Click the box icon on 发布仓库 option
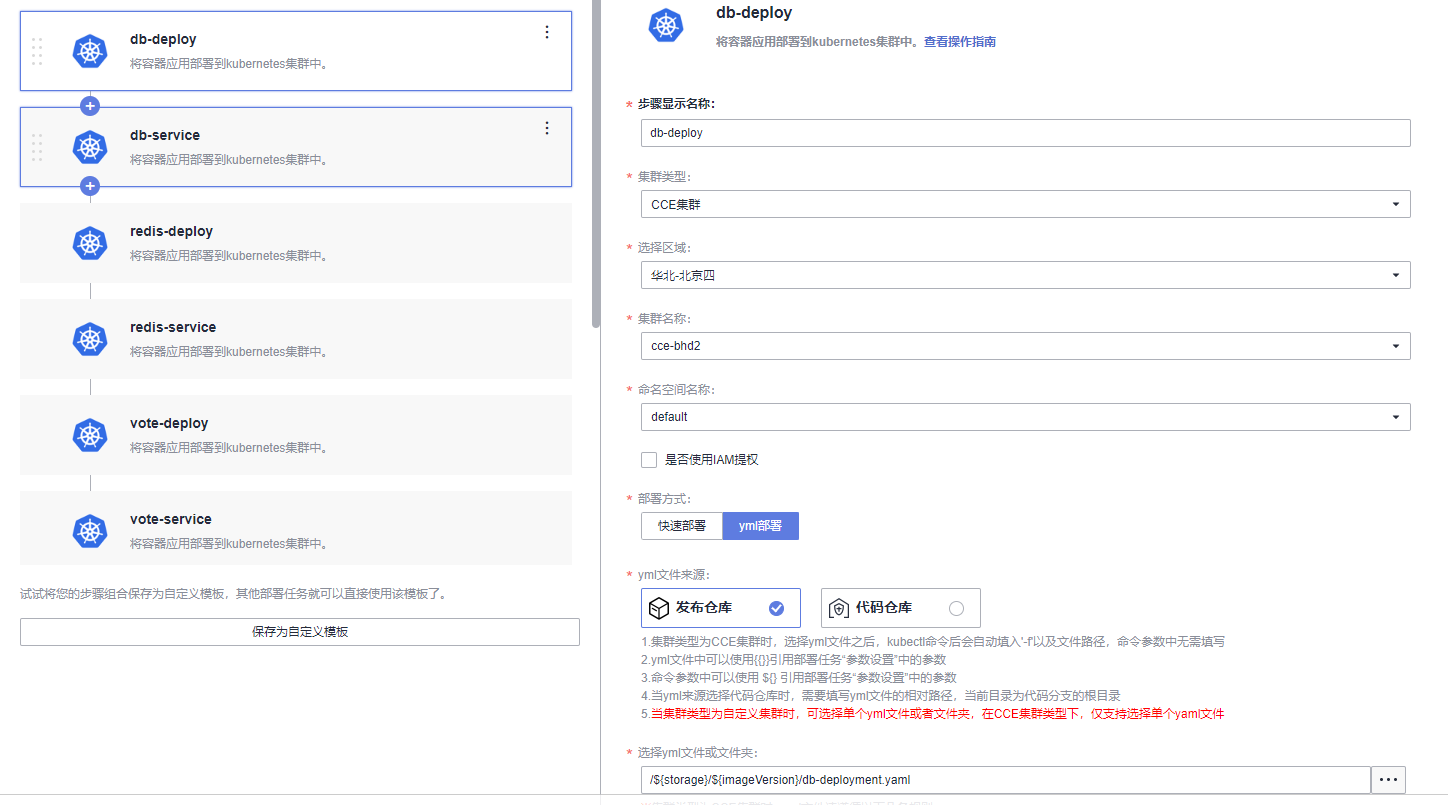 (658, 608)
